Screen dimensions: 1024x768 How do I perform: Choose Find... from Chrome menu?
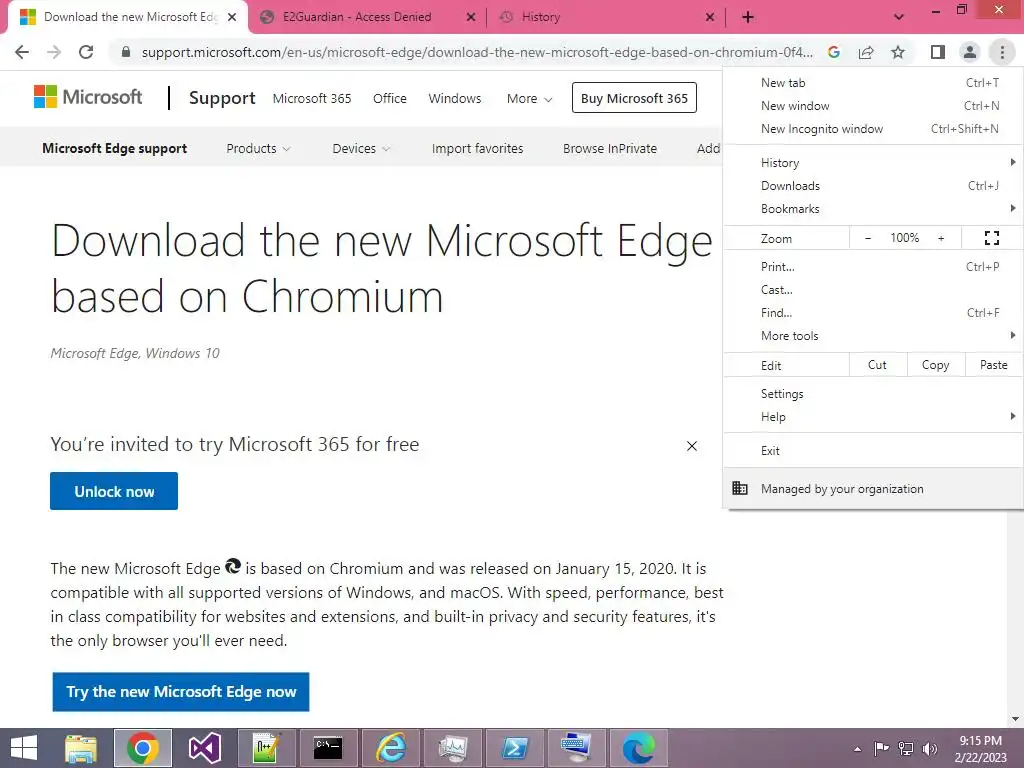pos(873,312)
